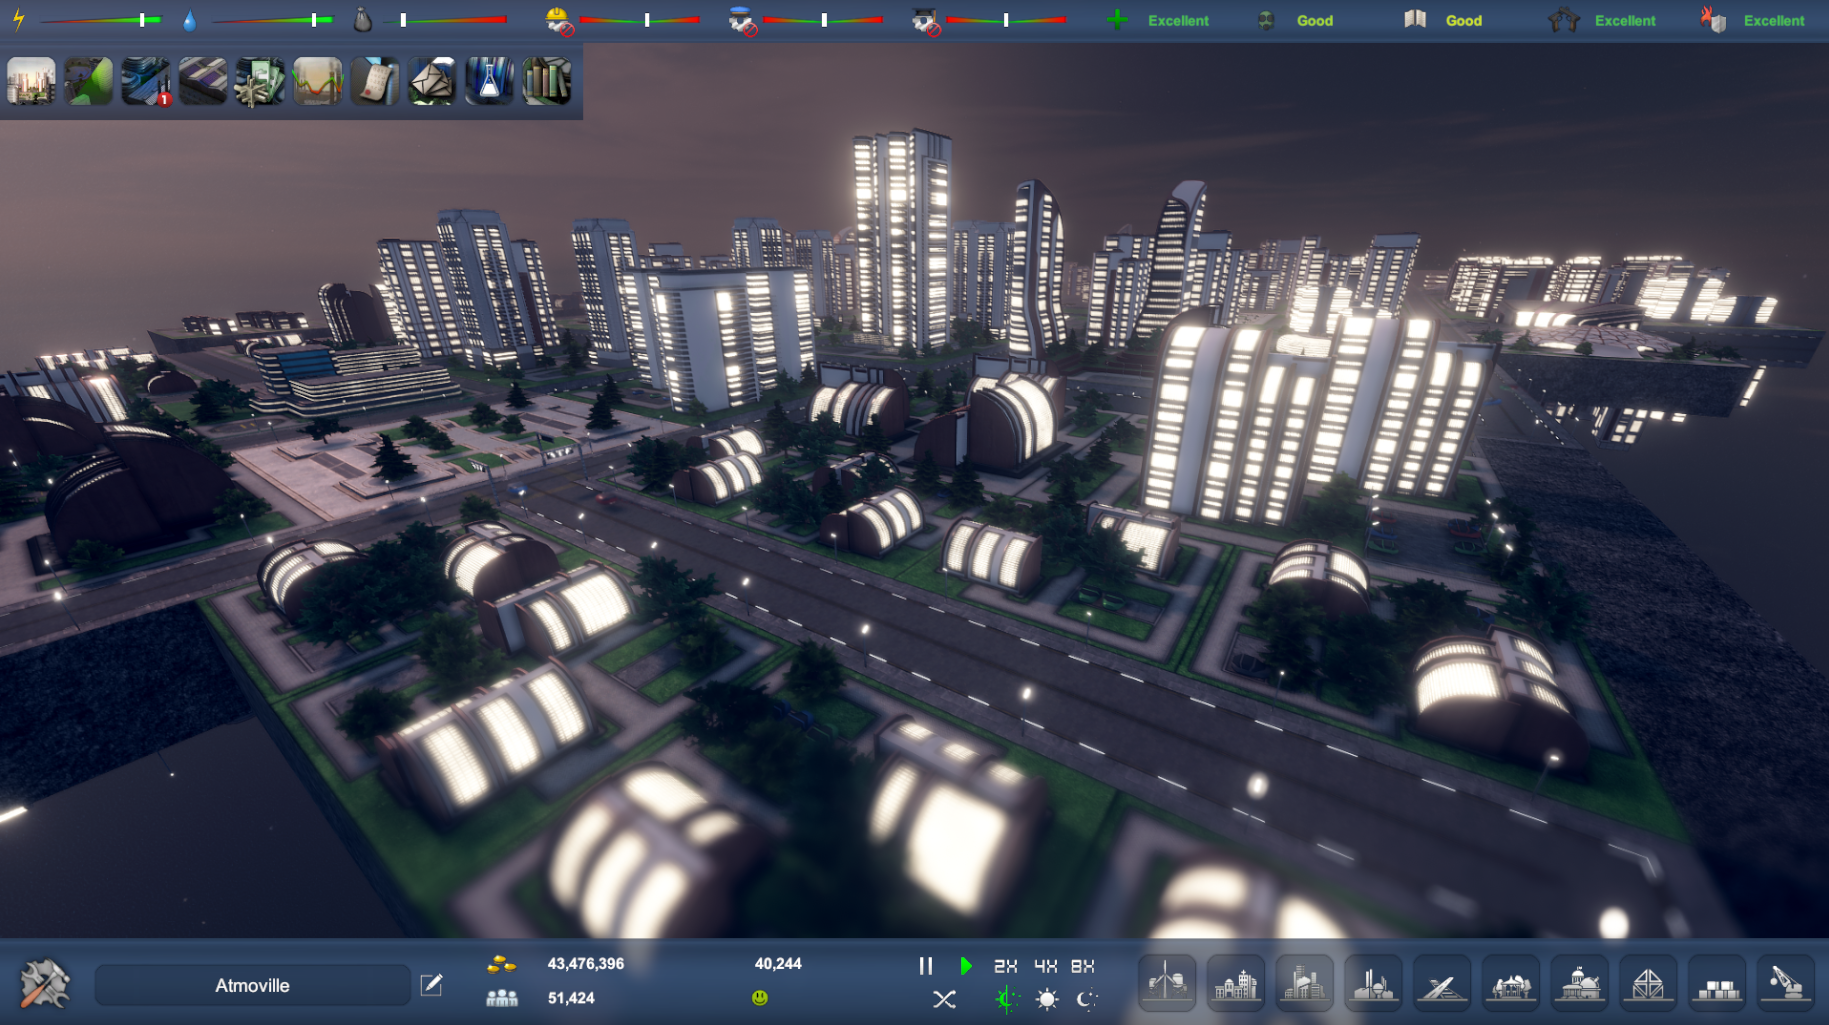1829x1025 pixels.
Task: Click the education Good status text
Action: pyautogui.click(x=1464, y=20)
